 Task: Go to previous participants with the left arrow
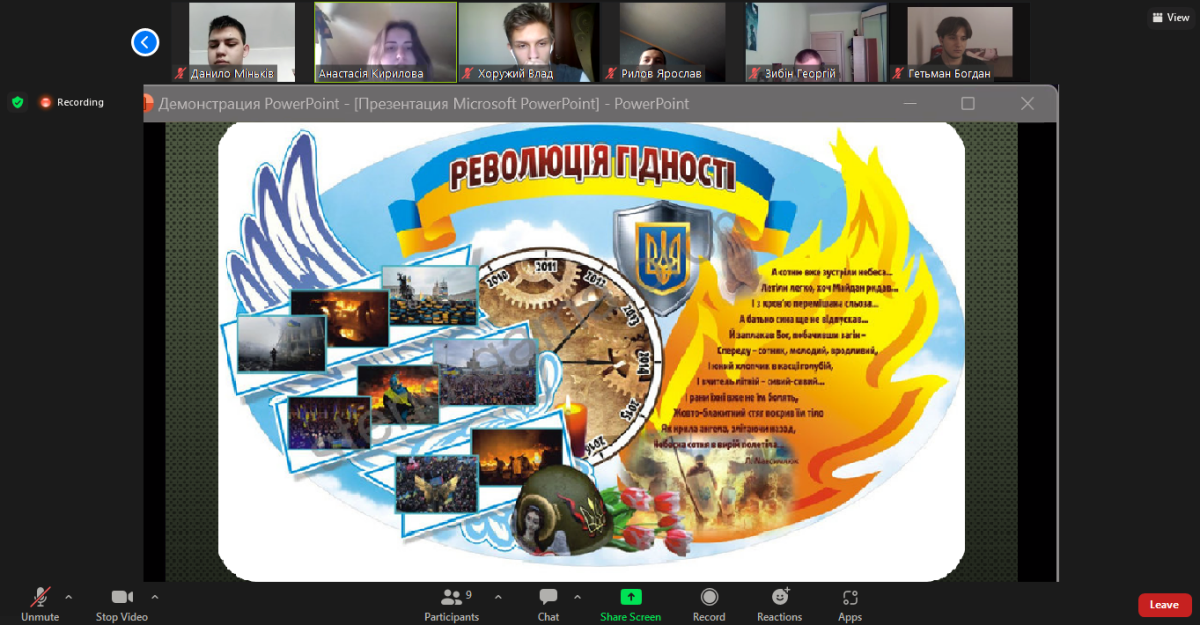click(145, 42)
